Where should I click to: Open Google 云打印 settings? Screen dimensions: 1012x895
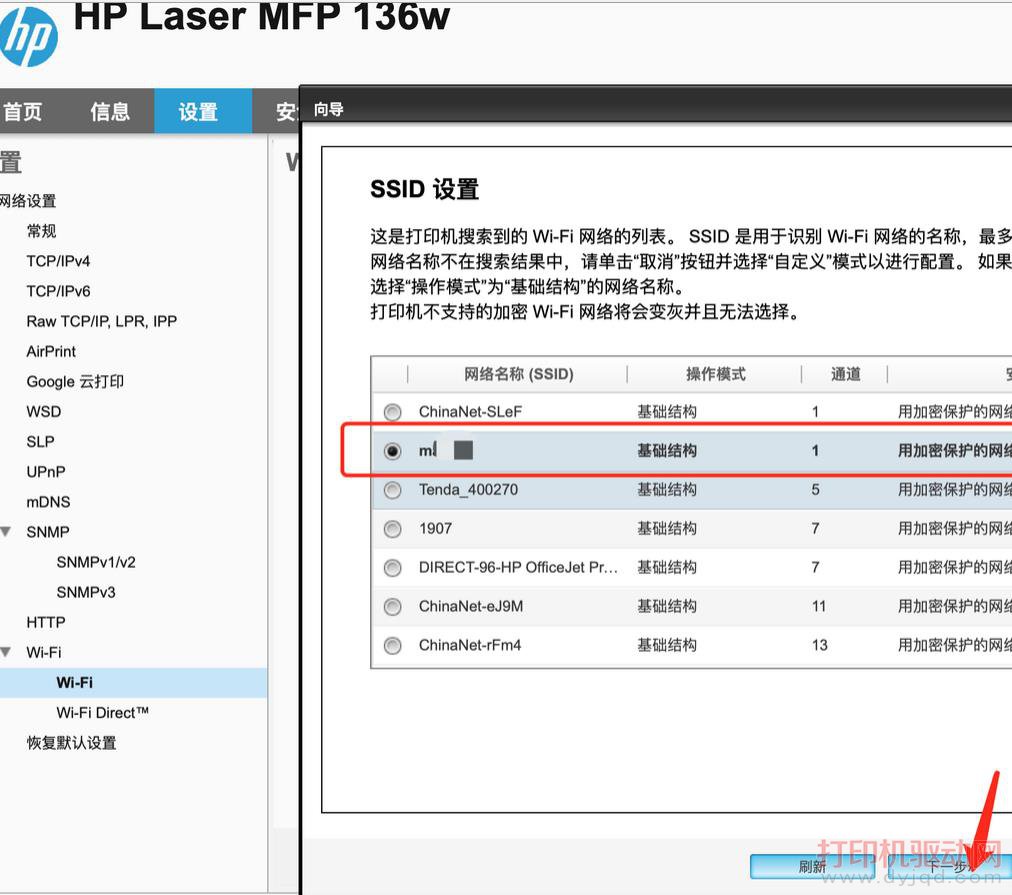pyautogui.click(x=75, y=381)
